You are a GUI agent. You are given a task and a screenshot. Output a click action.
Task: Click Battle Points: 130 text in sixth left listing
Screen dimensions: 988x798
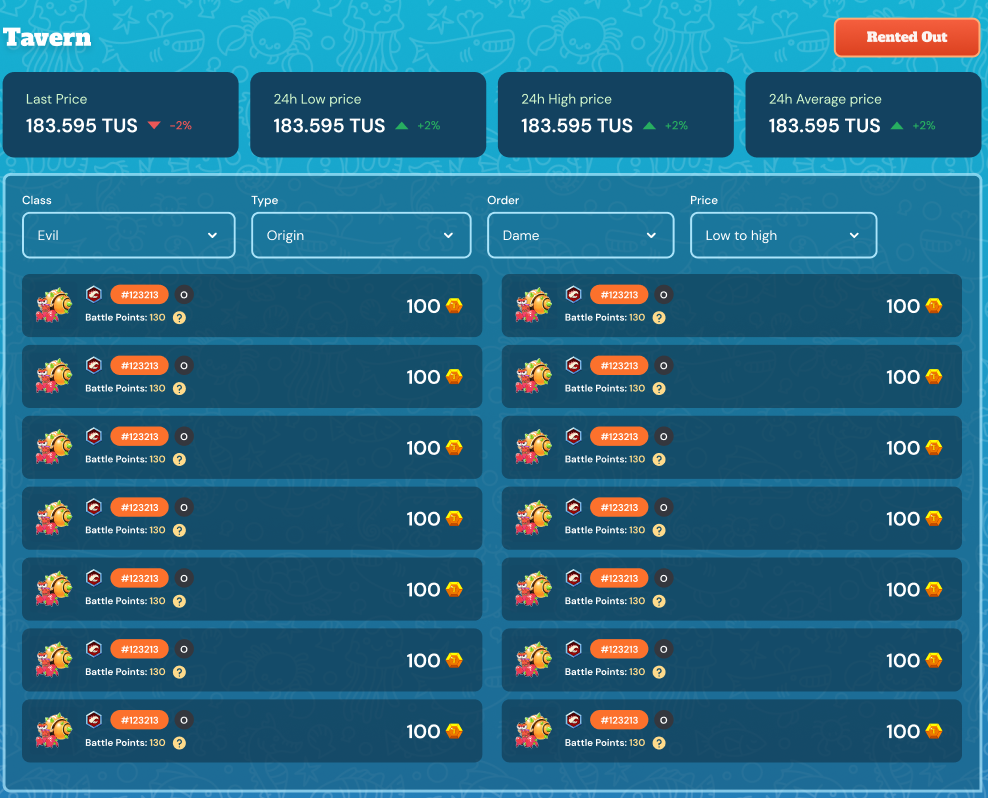click(x=125, y=672)
